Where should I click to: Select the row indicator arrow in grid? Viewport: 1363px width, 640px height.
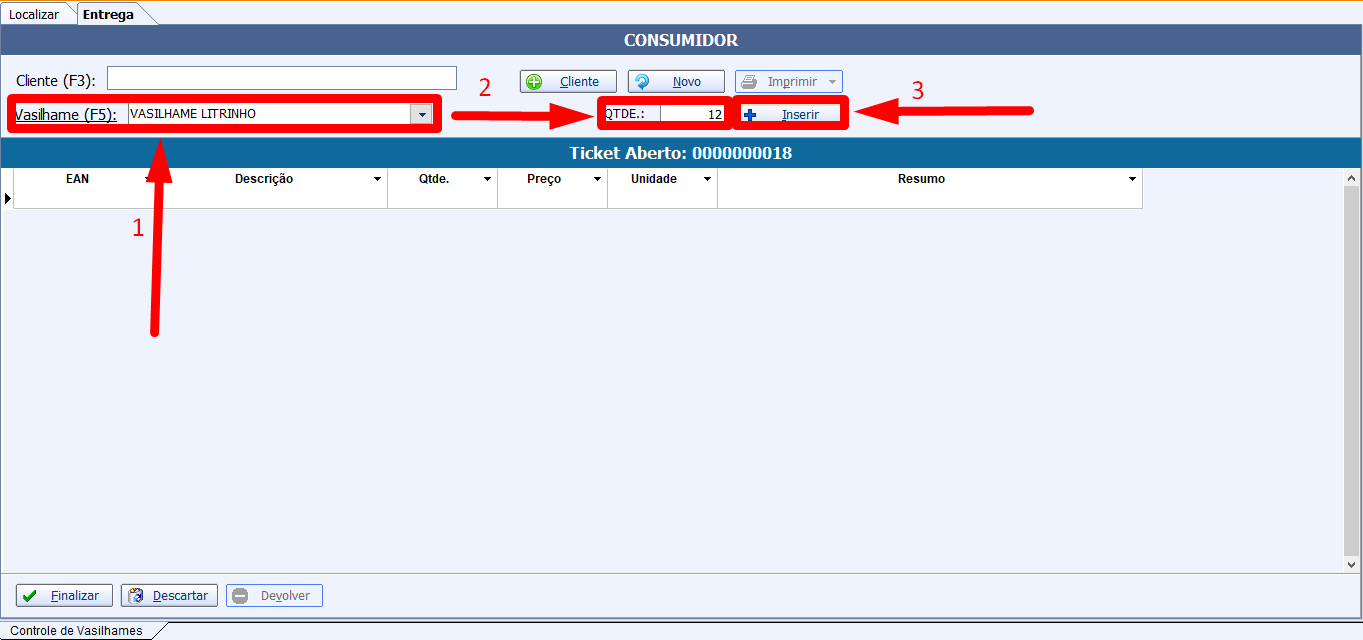tap(8, 199)
